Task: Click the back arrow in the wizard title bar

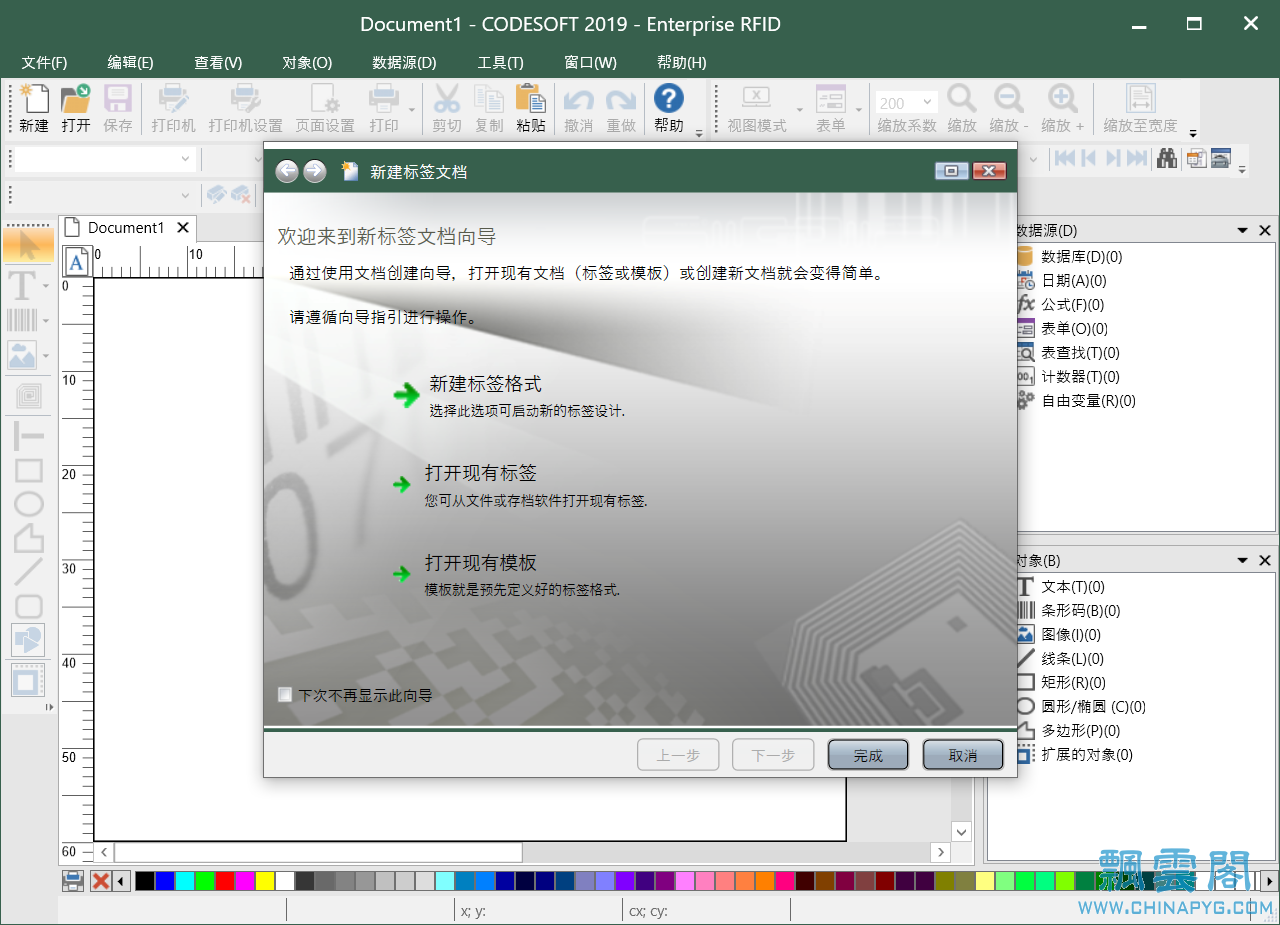Action: 287,171
